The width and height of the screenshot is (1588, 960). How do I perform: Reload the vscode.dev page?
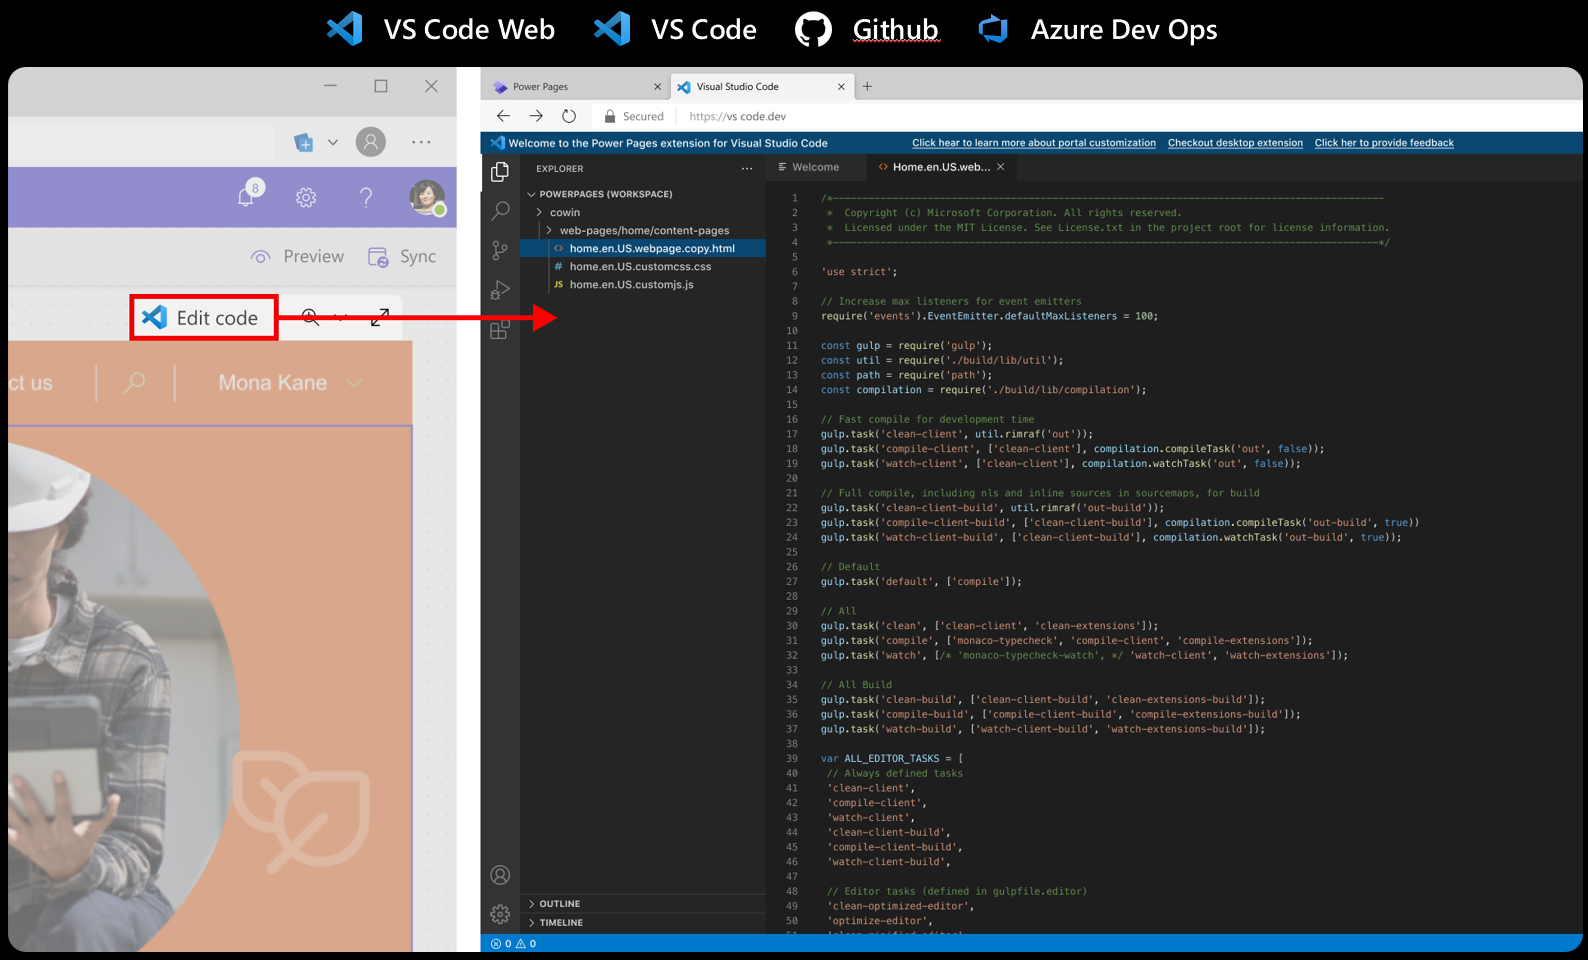tap(569, 116)
